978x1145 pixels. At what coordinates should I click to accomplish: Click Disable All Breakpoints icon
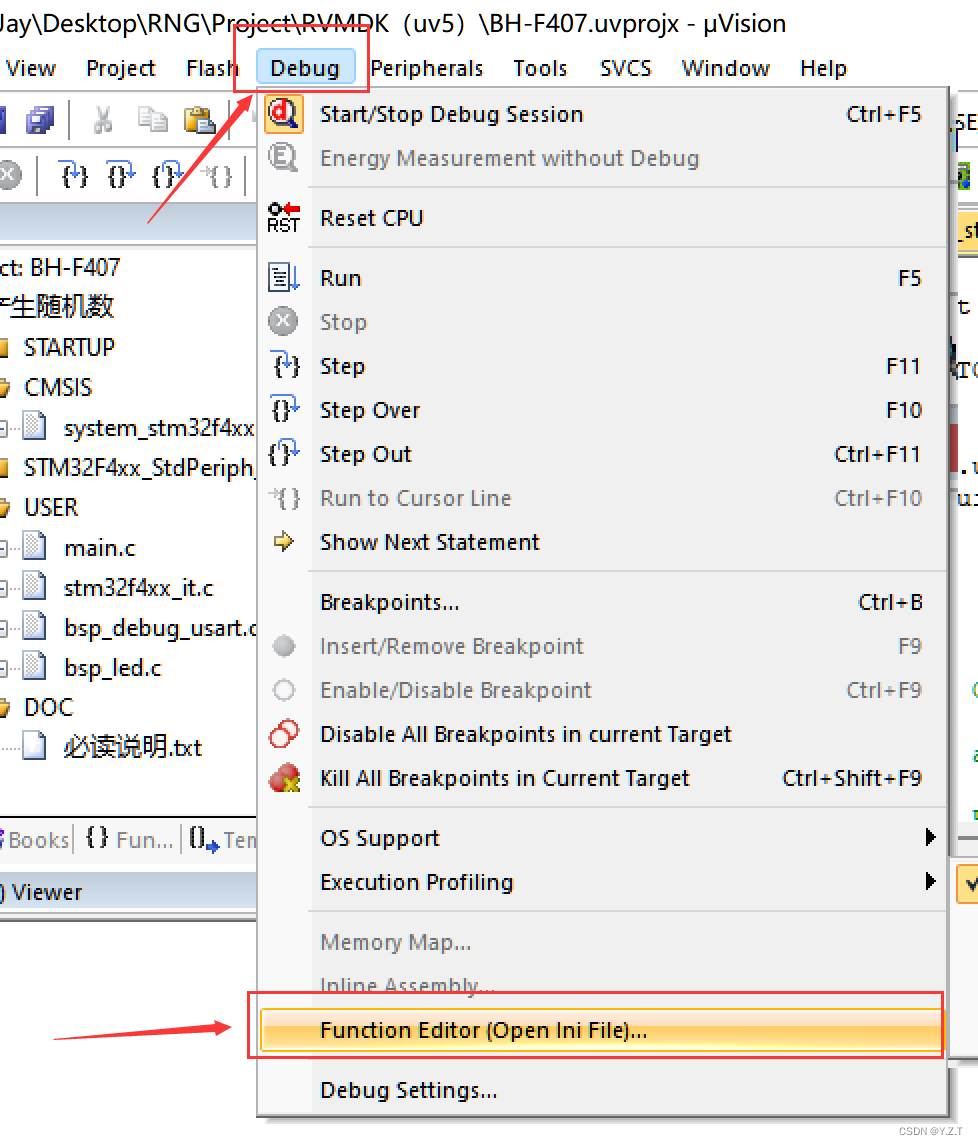pyautogui.click(x=284, y=734)
